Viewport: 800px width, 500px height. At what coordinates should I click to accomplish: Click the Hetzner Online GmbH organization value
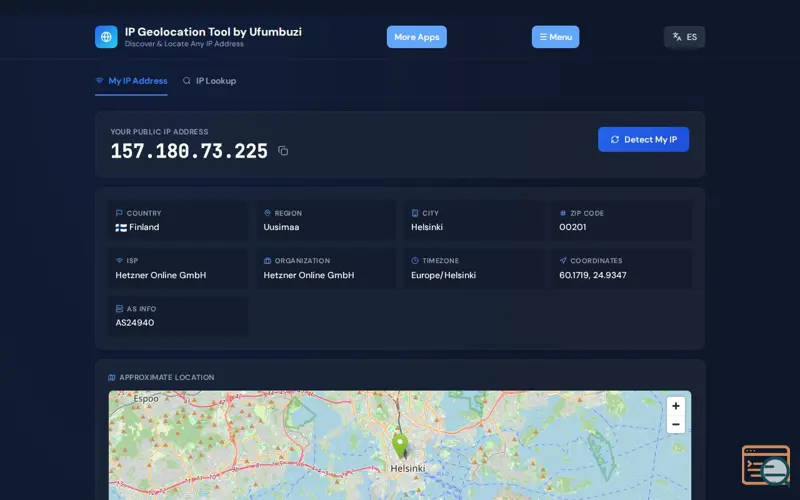click(x=309, y=275)
